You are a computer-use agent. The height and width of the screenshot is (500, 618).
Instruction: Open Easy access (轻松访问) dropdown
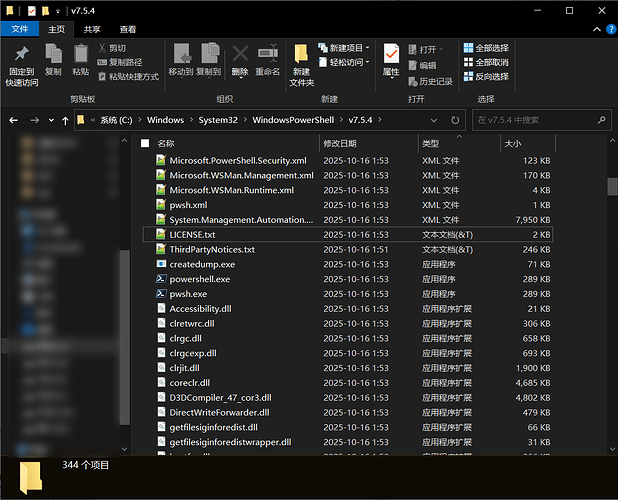click(x=344, y=62)
